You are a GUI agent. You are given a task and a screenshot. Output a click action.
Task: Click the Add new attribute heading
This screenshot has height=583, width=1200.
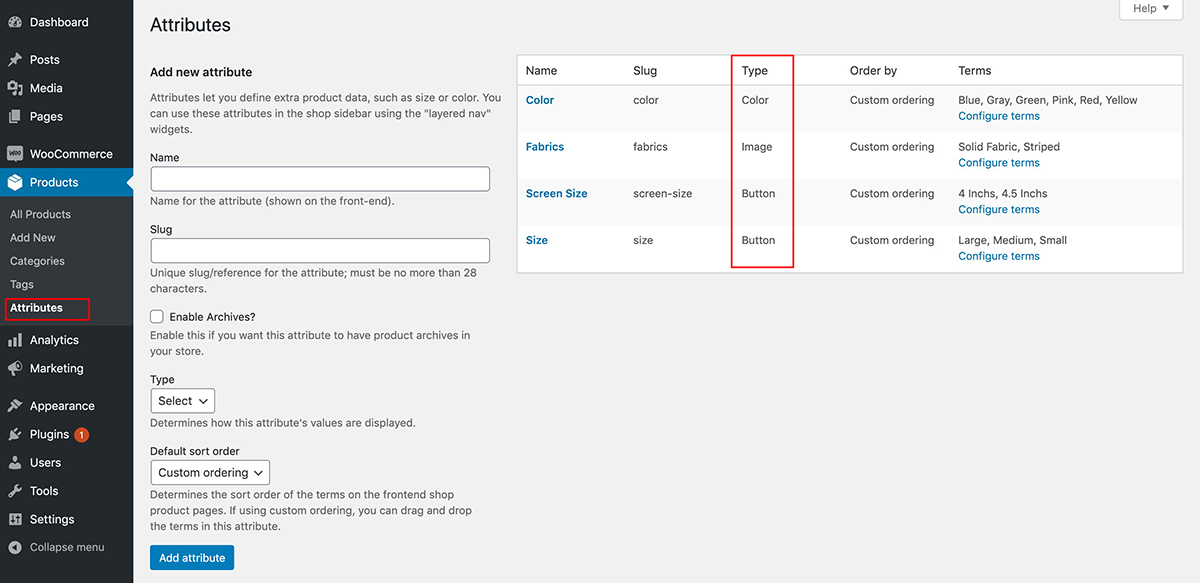pos(201,72)
